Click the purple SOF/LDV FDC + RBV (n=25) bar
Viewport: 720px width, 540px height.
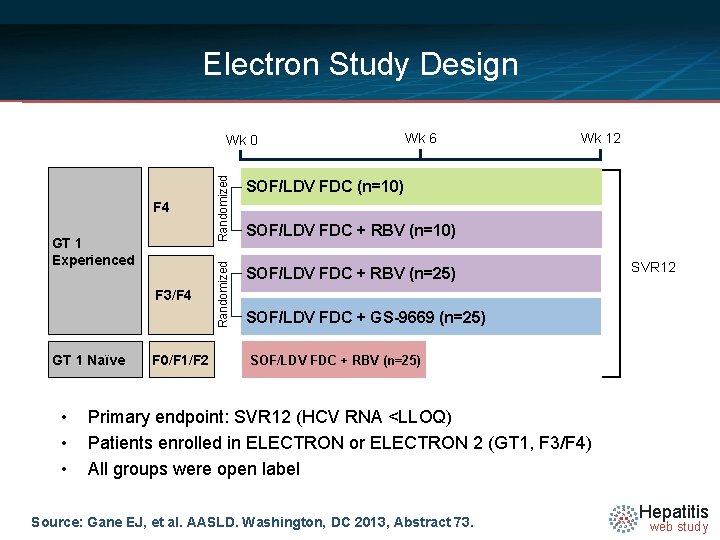point(421,273)
